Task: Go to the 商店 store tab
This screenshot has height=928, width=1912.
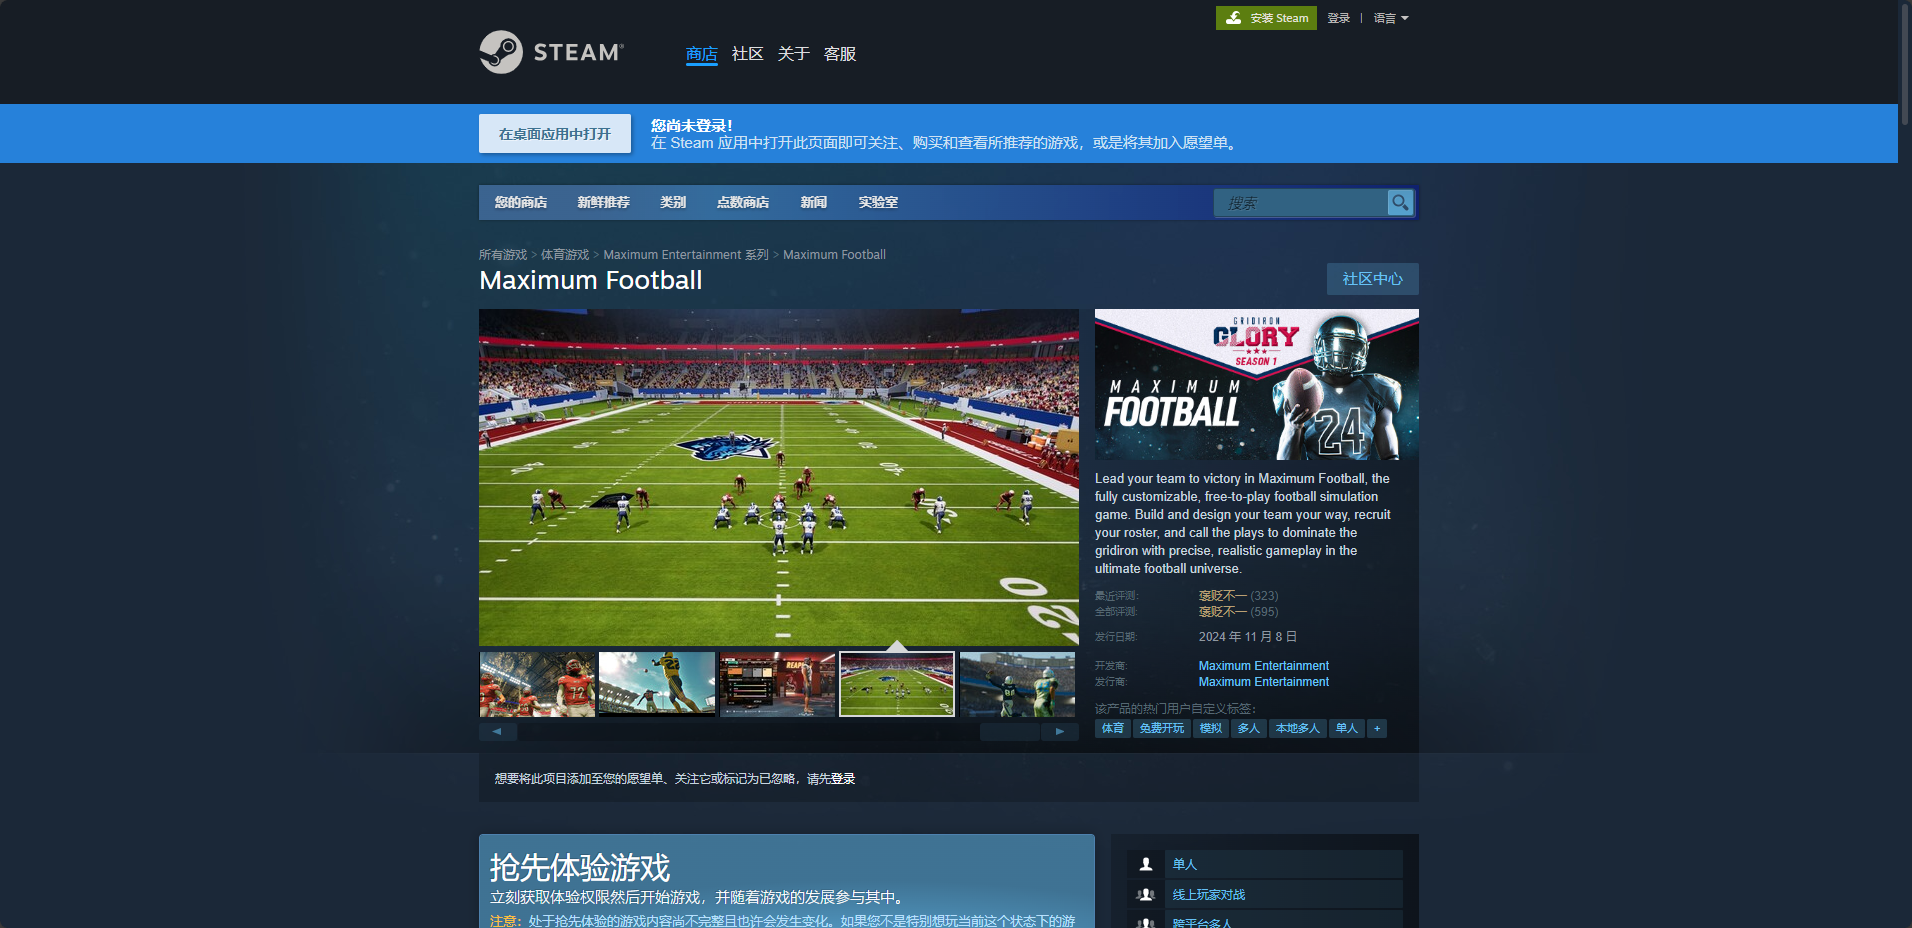Action: pyautogui.click(x=702, y=54)
